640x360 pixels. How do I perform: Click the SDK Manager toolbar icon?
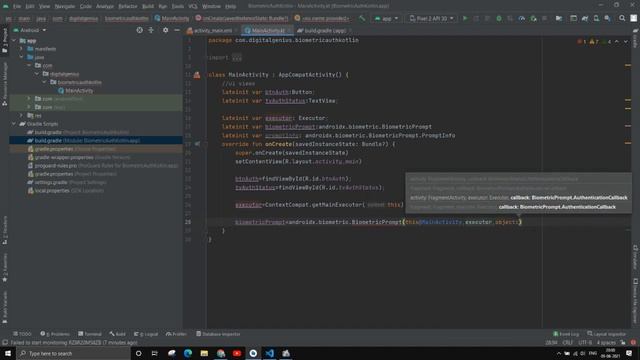click(608, 18)
